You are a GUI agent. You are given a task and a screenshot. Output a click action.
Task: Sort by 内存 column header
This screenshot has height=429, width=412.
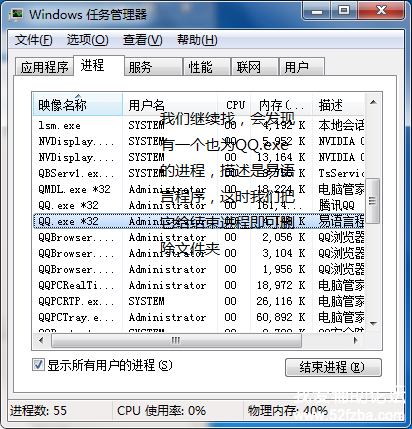282,105
